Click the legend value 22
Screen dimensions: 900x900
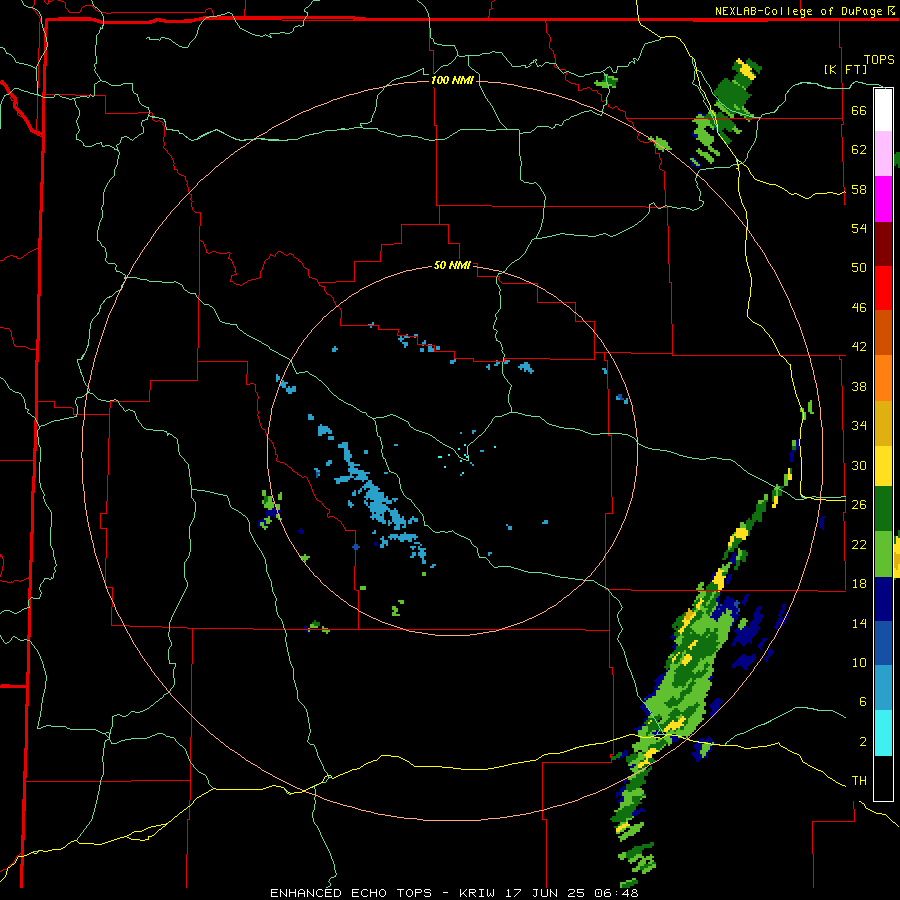click(859, 544)
